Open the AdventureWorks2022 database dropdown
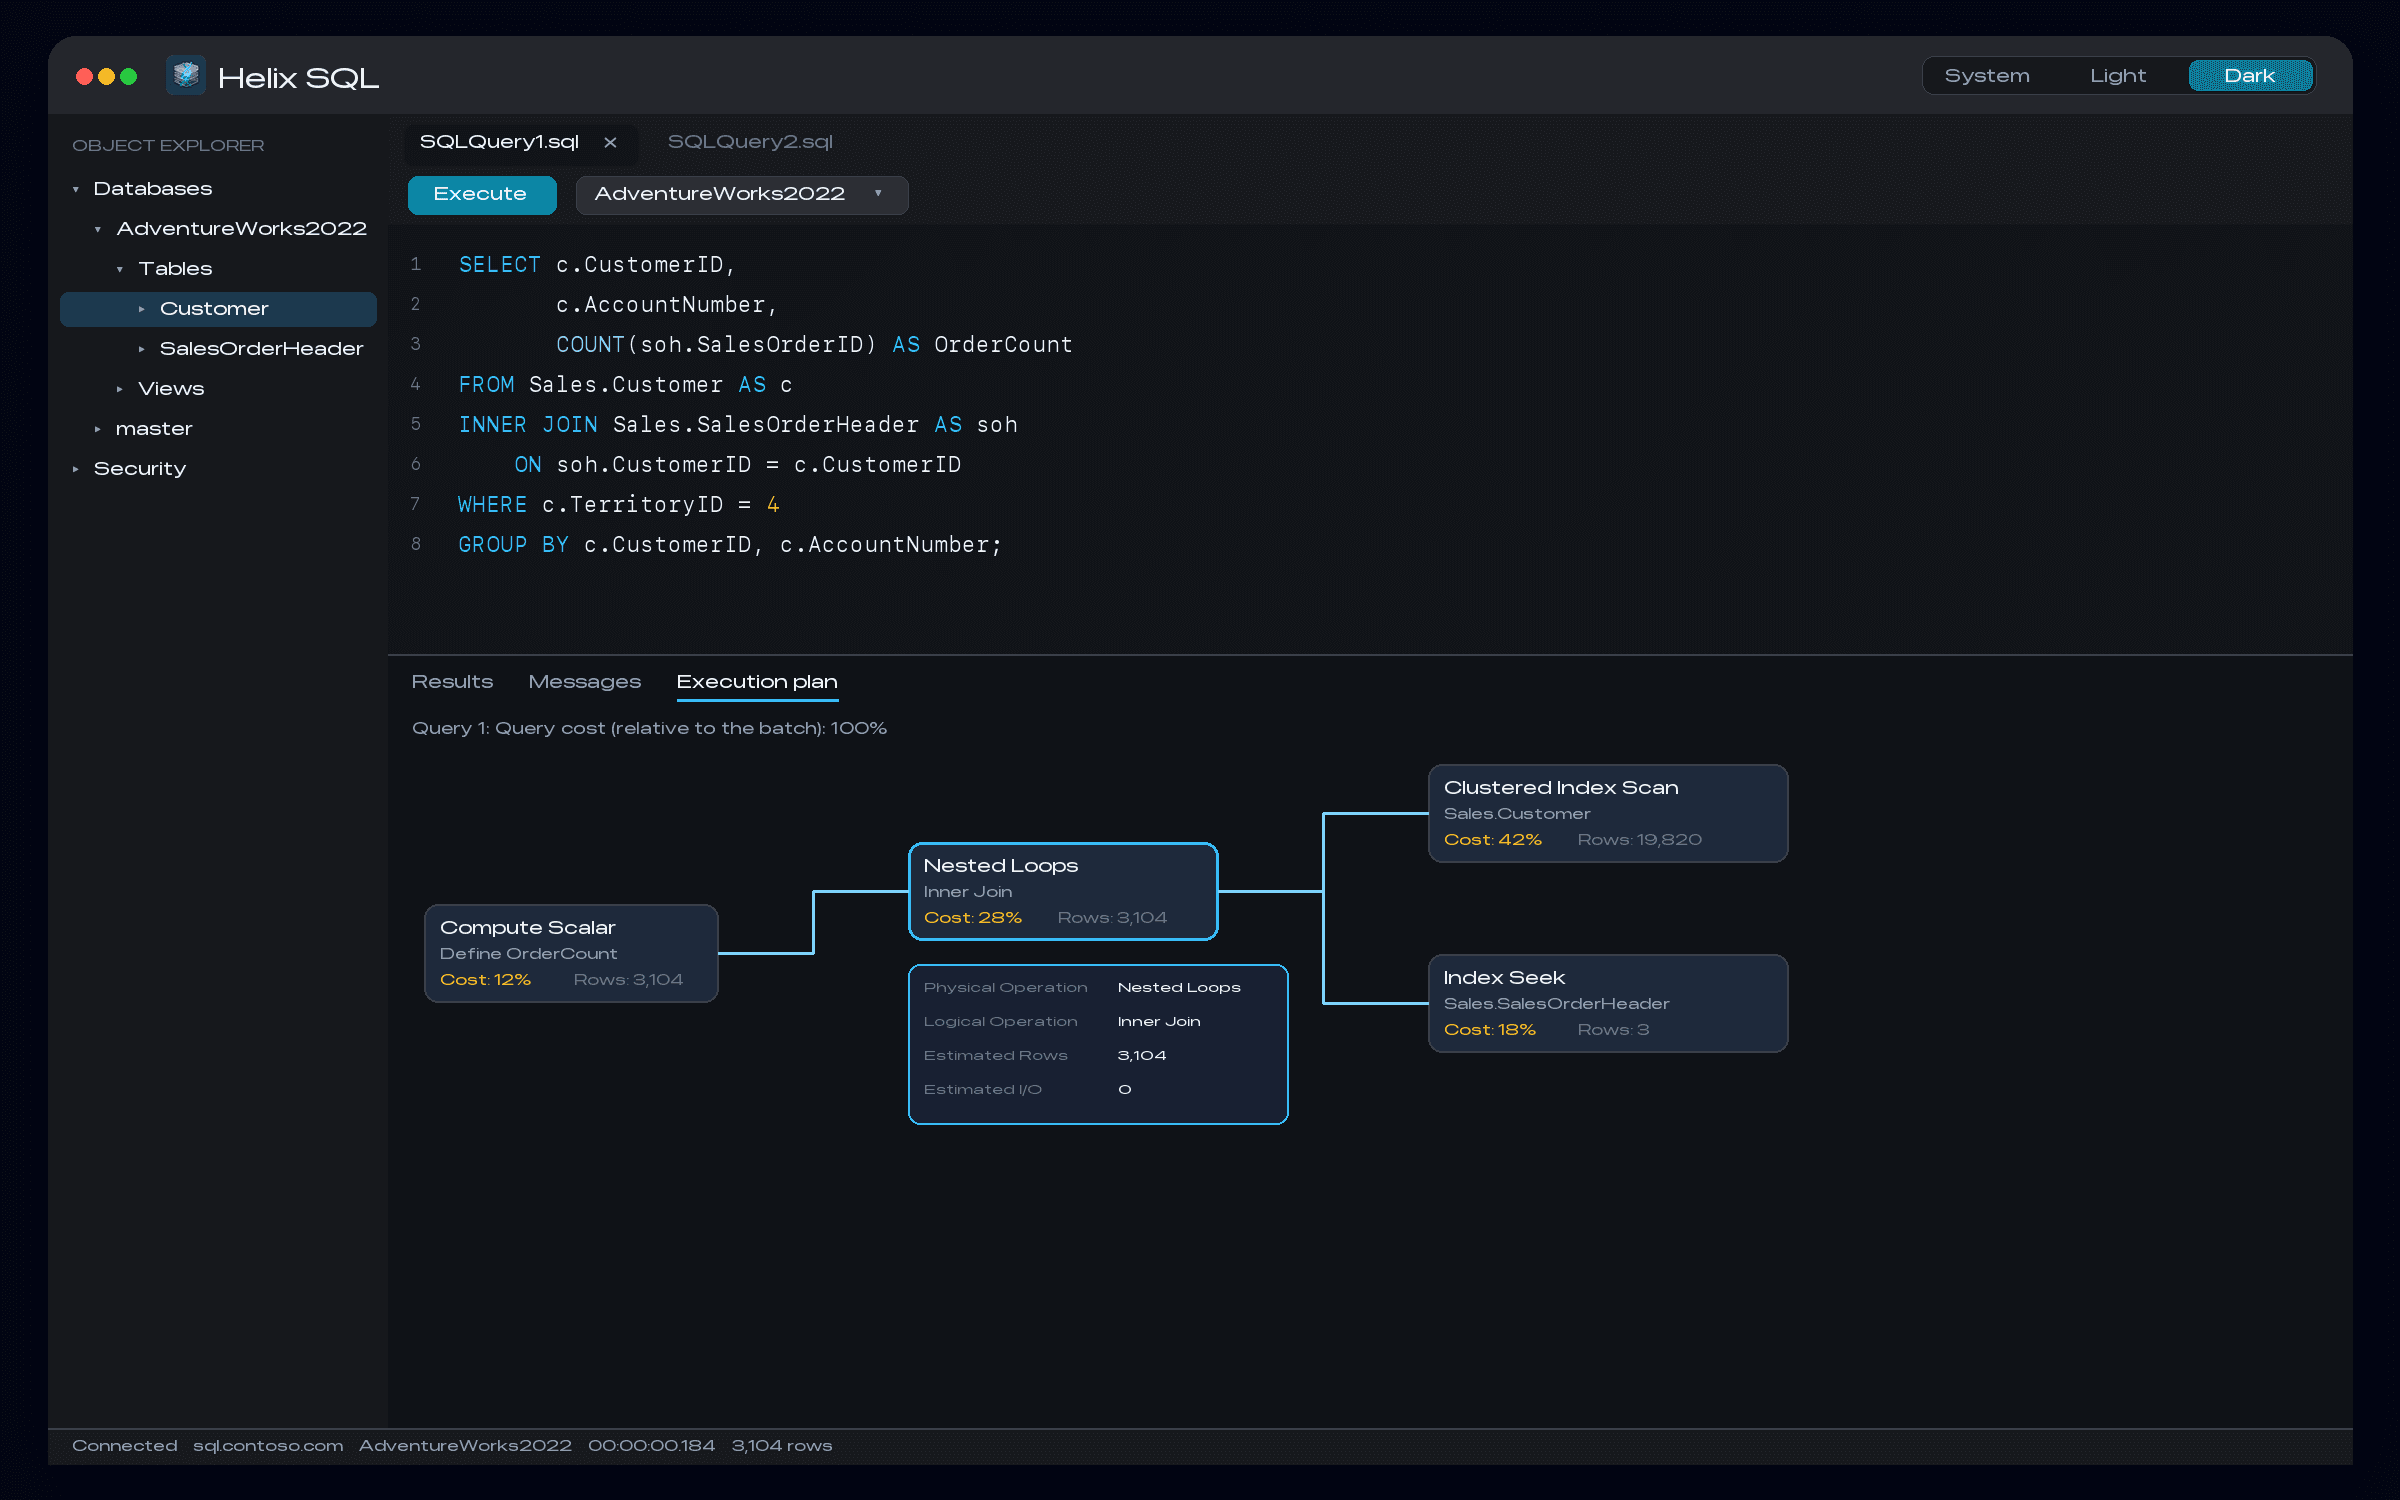Image resolution: width=2400 pixels, height=1500 pixels. (x=742, y=195)
